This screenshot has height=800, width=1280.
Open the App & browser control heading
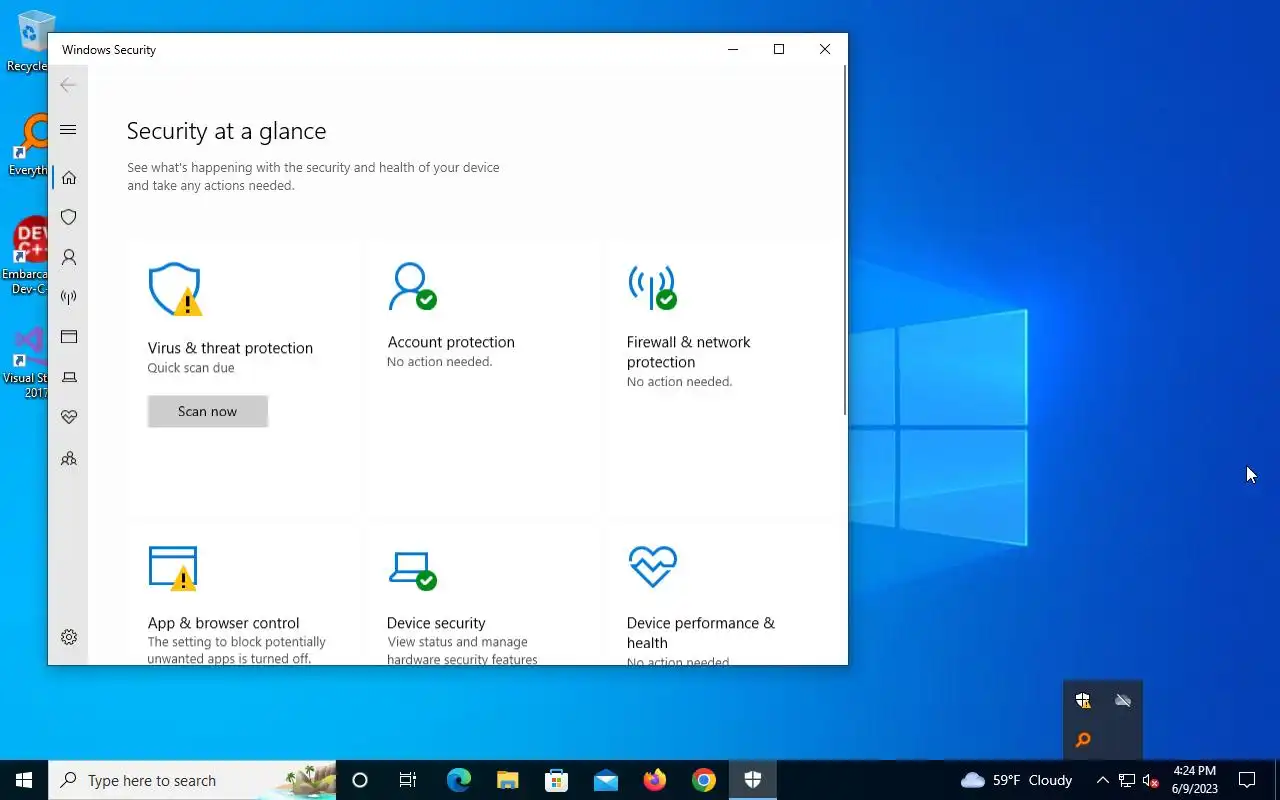pyautogui.click(x=223, y=623)
